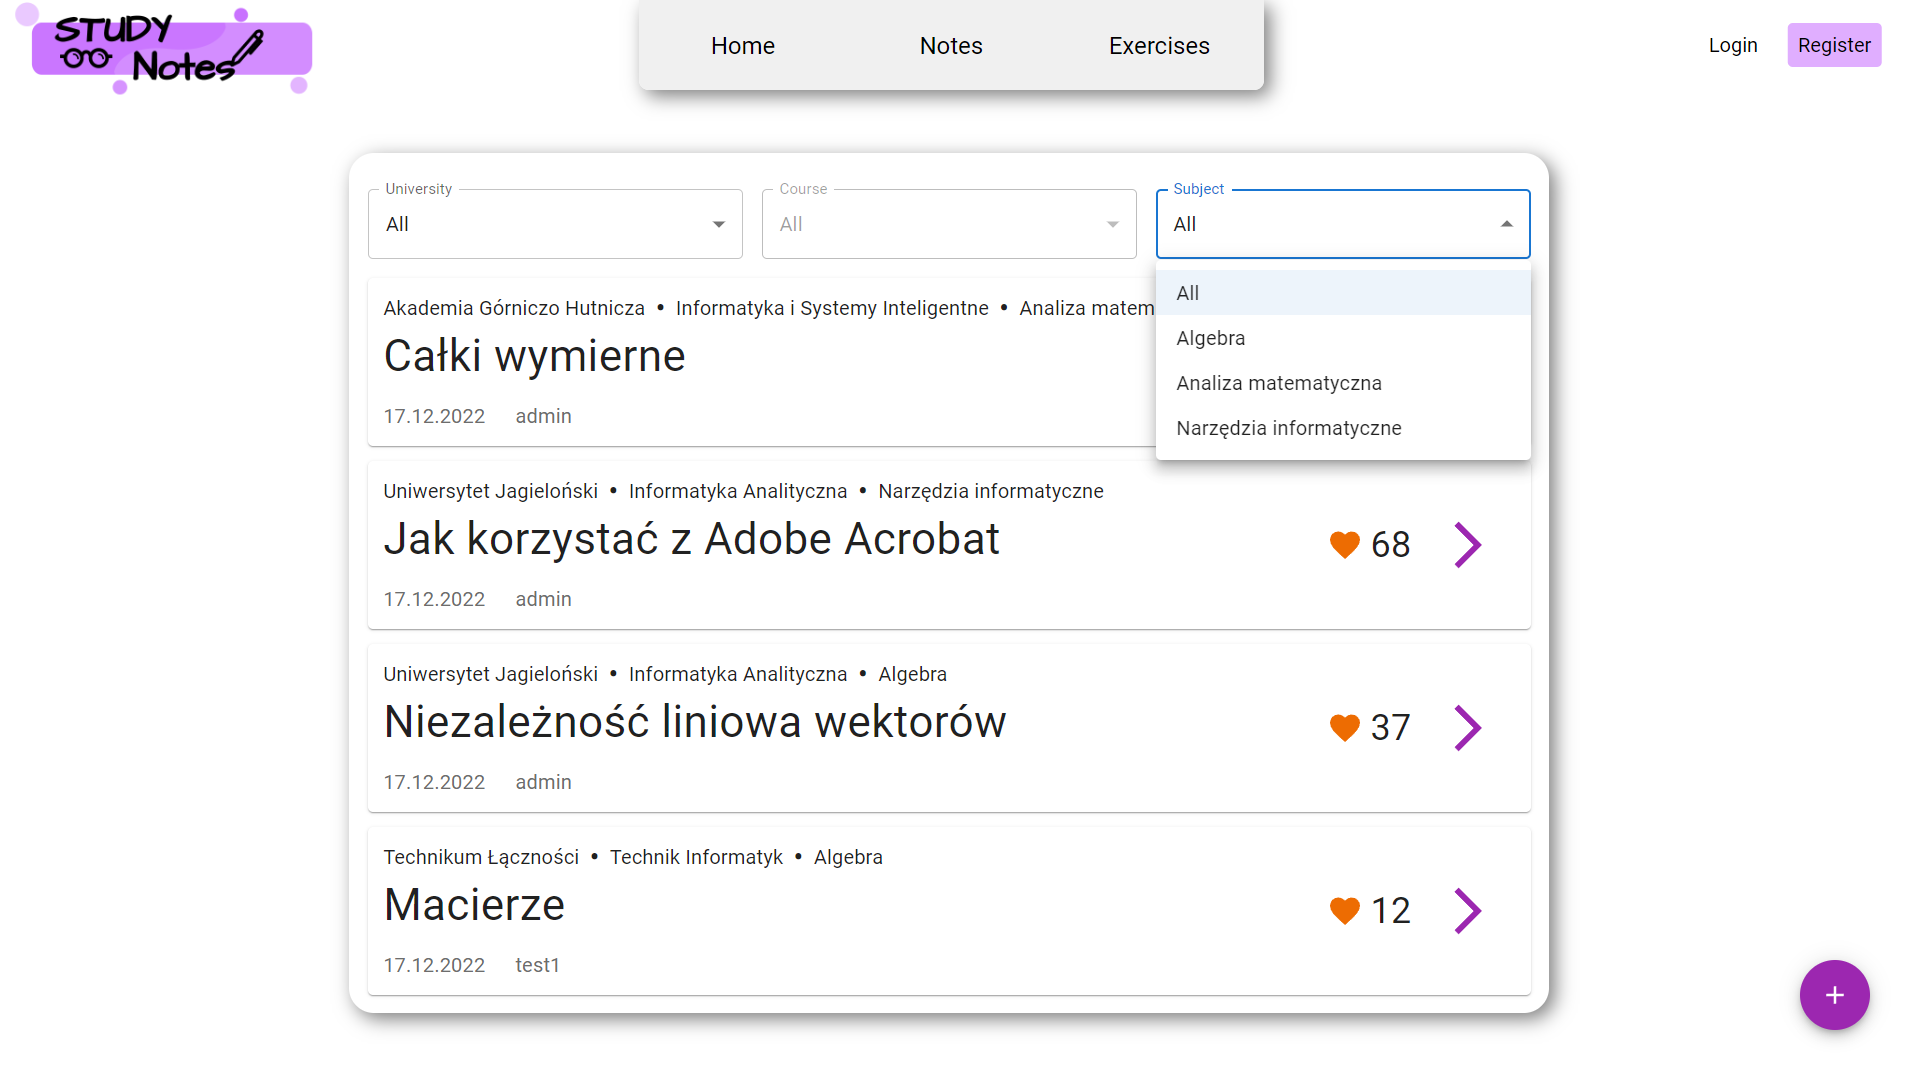Screen dimensions: 1920x1080
Task: Open Jak korzystać z Adobe Acrobat arrow
Action: click(x=1467, y=545)
